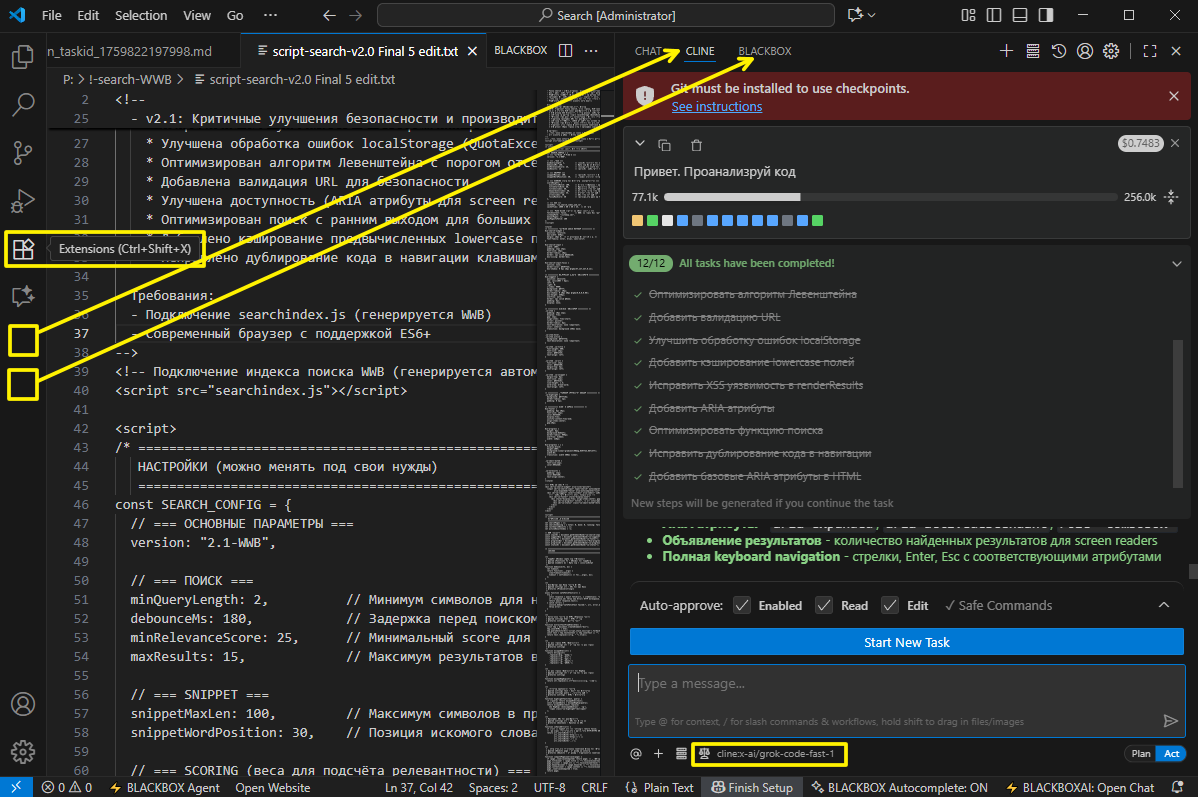Click the context window usage progress bar
The width and height of the screenshot is (1198, 797).
890,197
